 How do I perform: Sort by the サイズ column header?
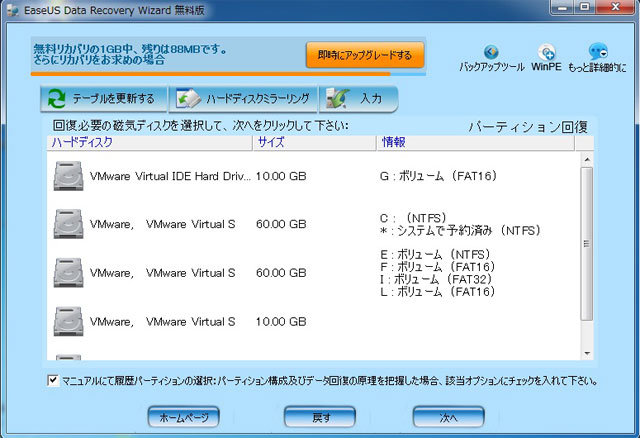(x=314, y=142)
